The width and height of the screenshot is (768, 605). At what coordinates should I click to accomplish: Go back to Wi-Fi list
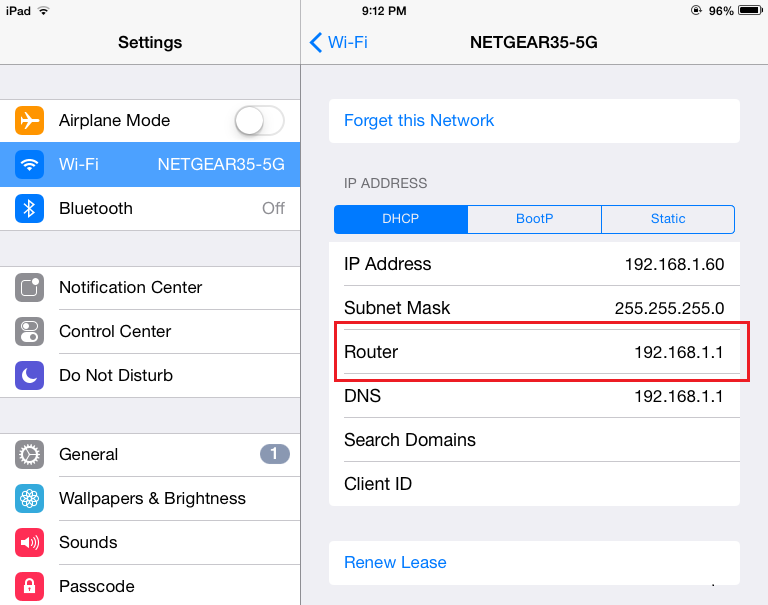click(x=339, y=42)
